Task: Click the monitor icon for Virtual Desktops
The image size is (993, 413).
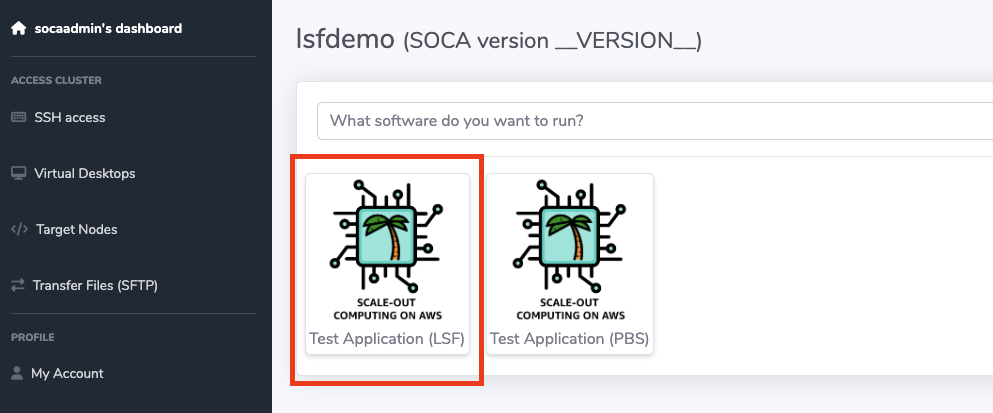Action: point(18,174)
